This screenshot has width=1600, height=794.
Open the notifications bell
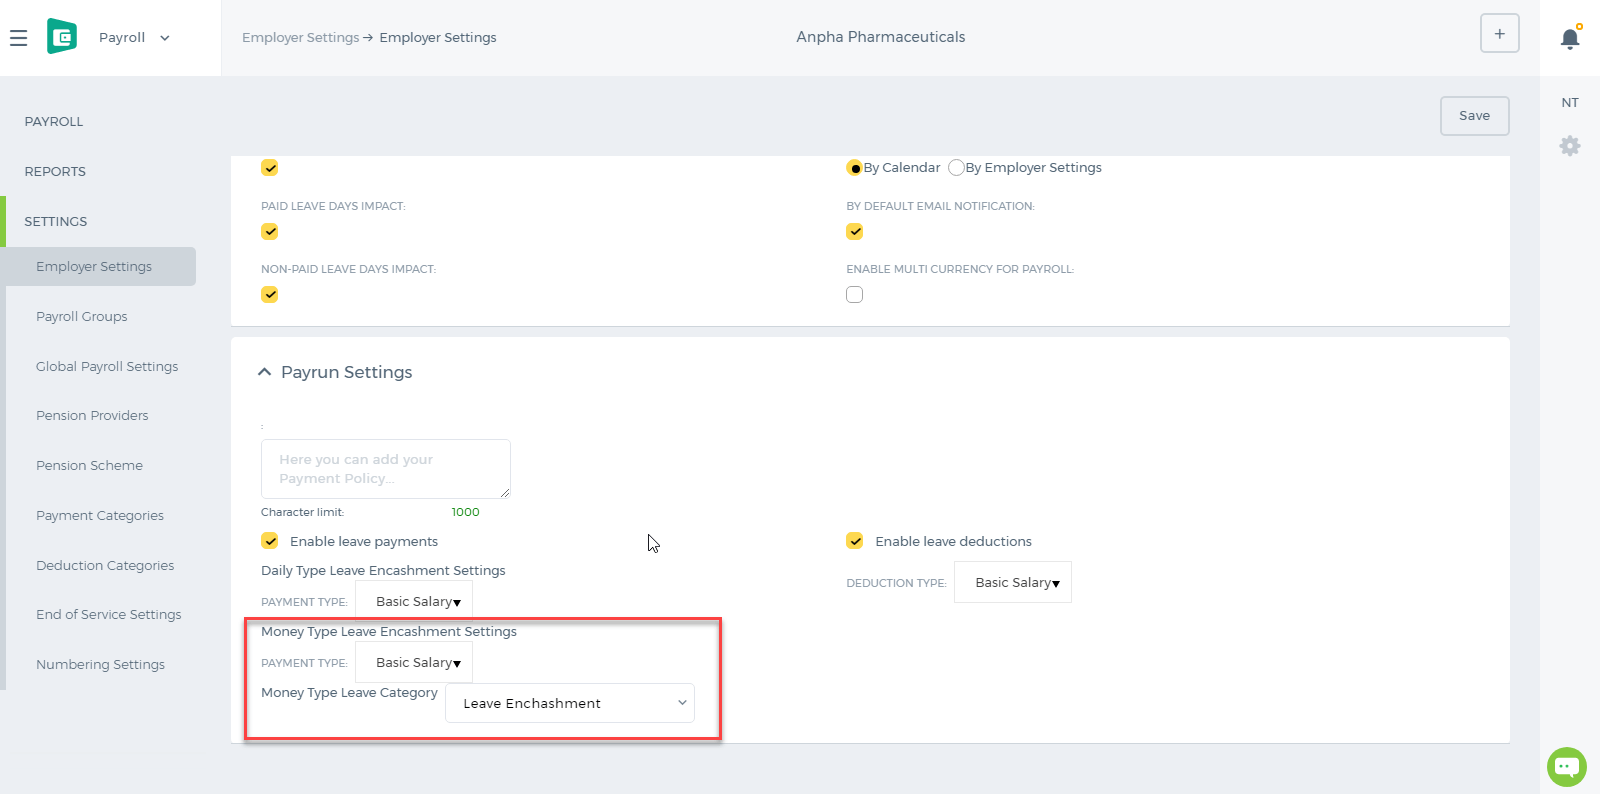coord(1570,38)
